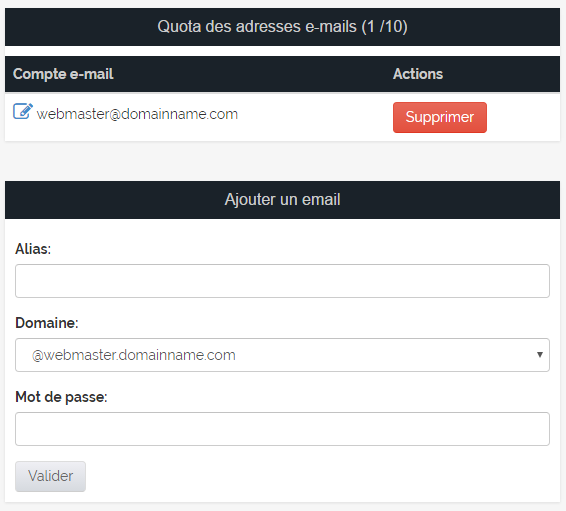Click the word Compte in the table header
The image size is (566, 511).
point(39,74)
